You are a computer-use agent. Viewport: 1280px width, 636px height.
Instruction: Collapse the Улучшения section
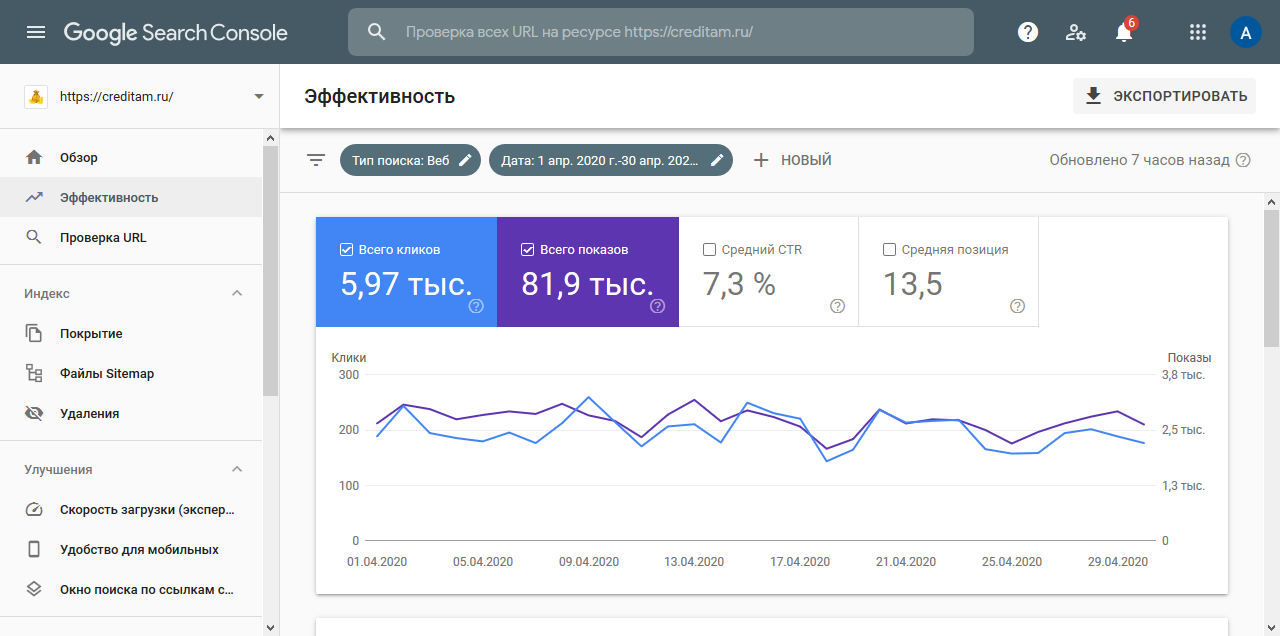[x=237, y=469]
